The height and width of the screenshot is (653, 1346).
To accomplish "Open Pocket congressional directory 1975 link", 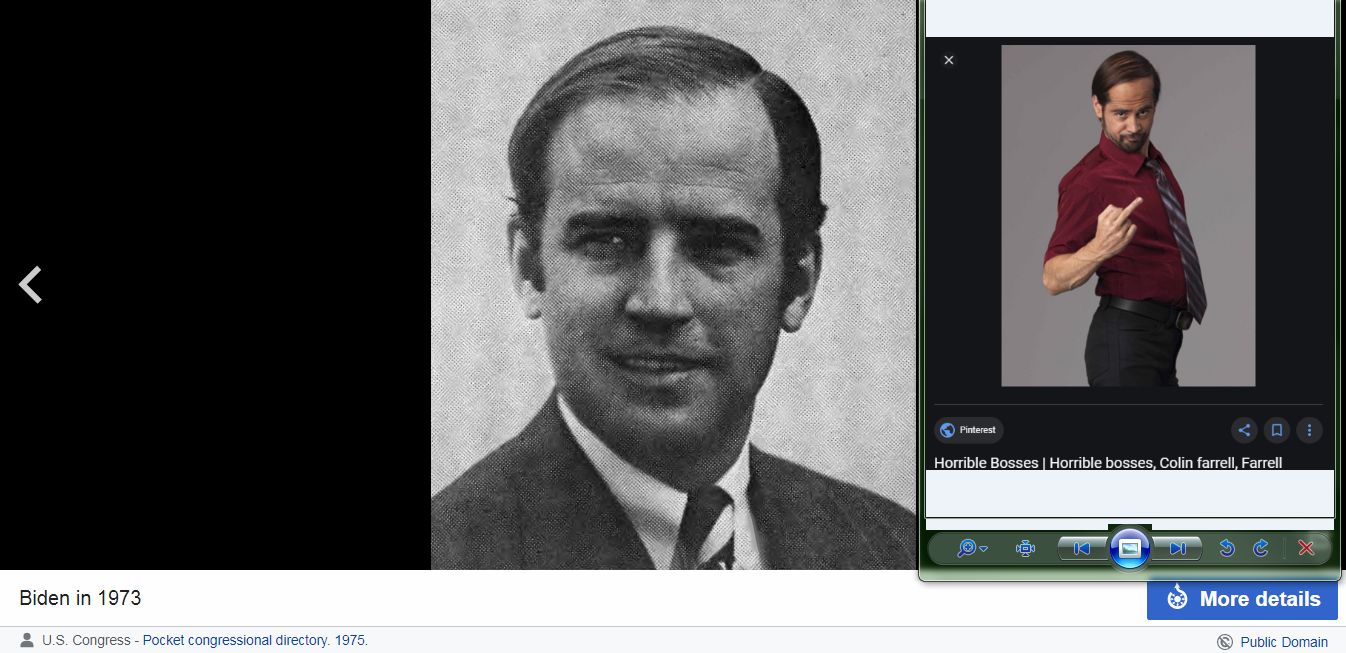I will pos(255,640).
